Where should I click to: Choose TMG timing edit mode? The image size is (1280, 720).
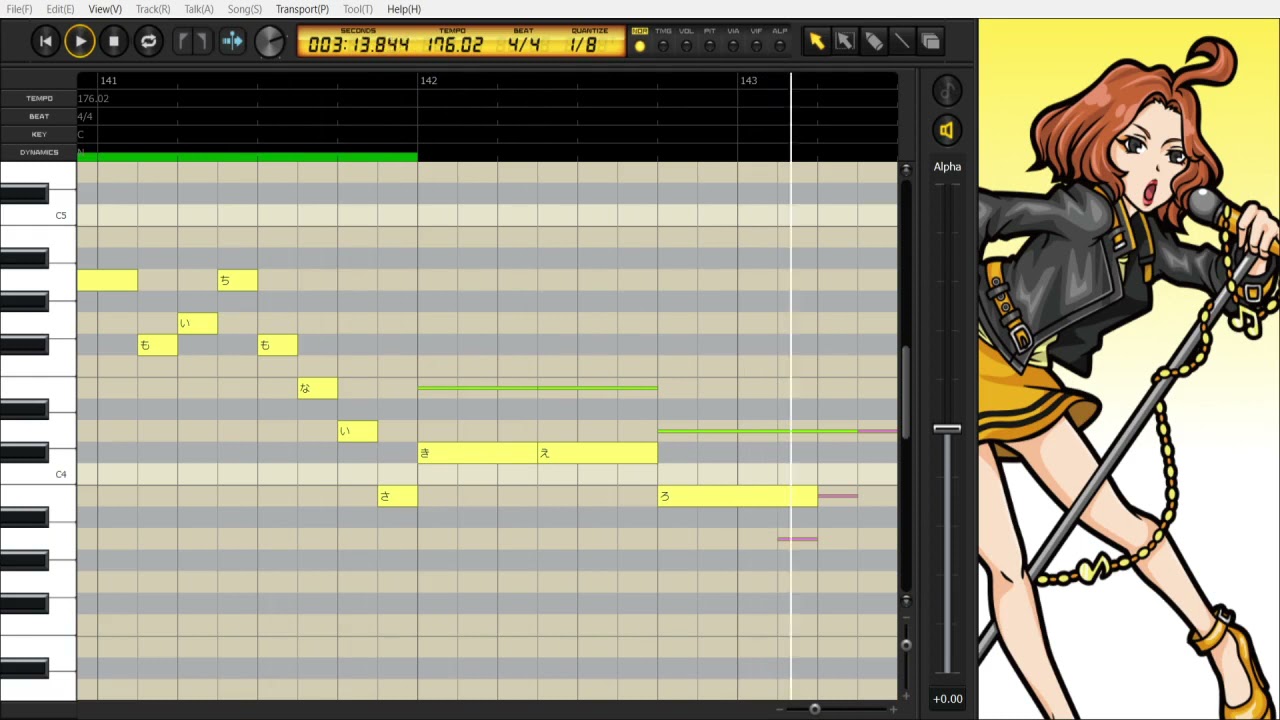pos(663,40)
